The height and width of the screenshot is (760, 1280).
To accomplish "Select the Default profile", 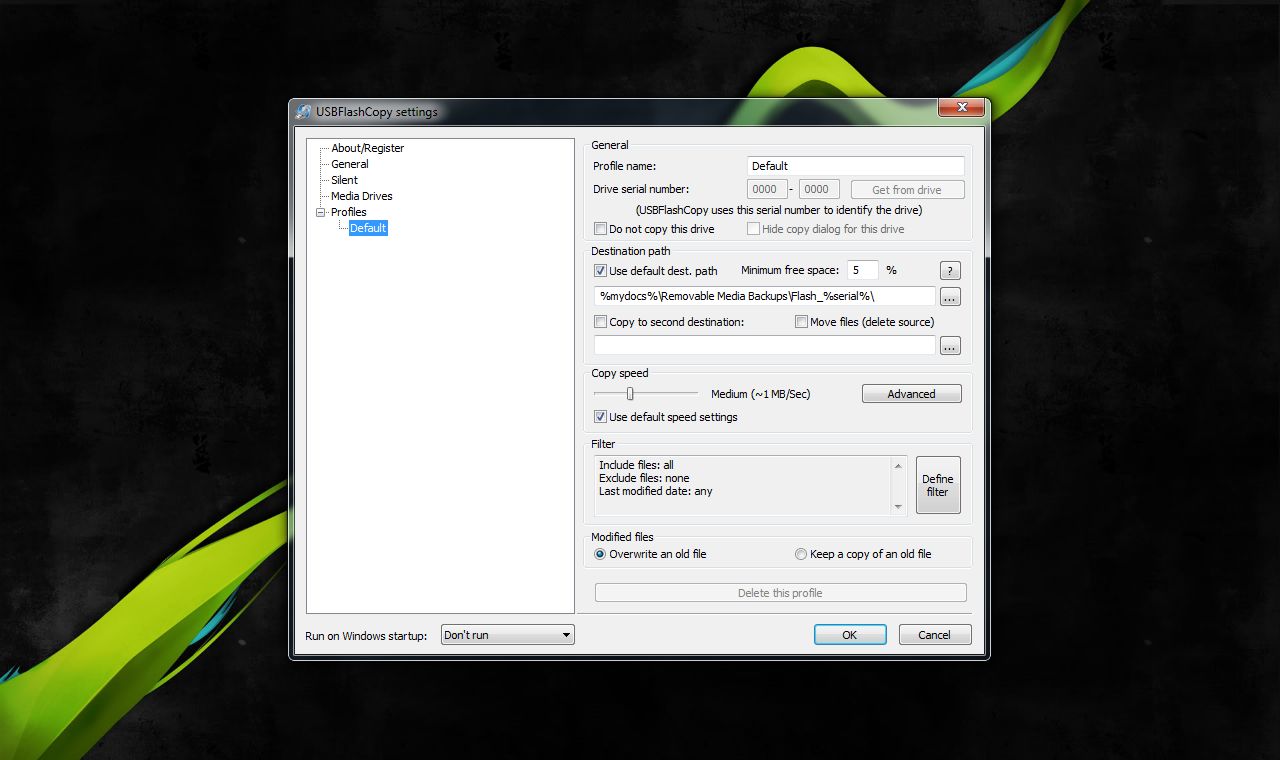I will 368,228.
